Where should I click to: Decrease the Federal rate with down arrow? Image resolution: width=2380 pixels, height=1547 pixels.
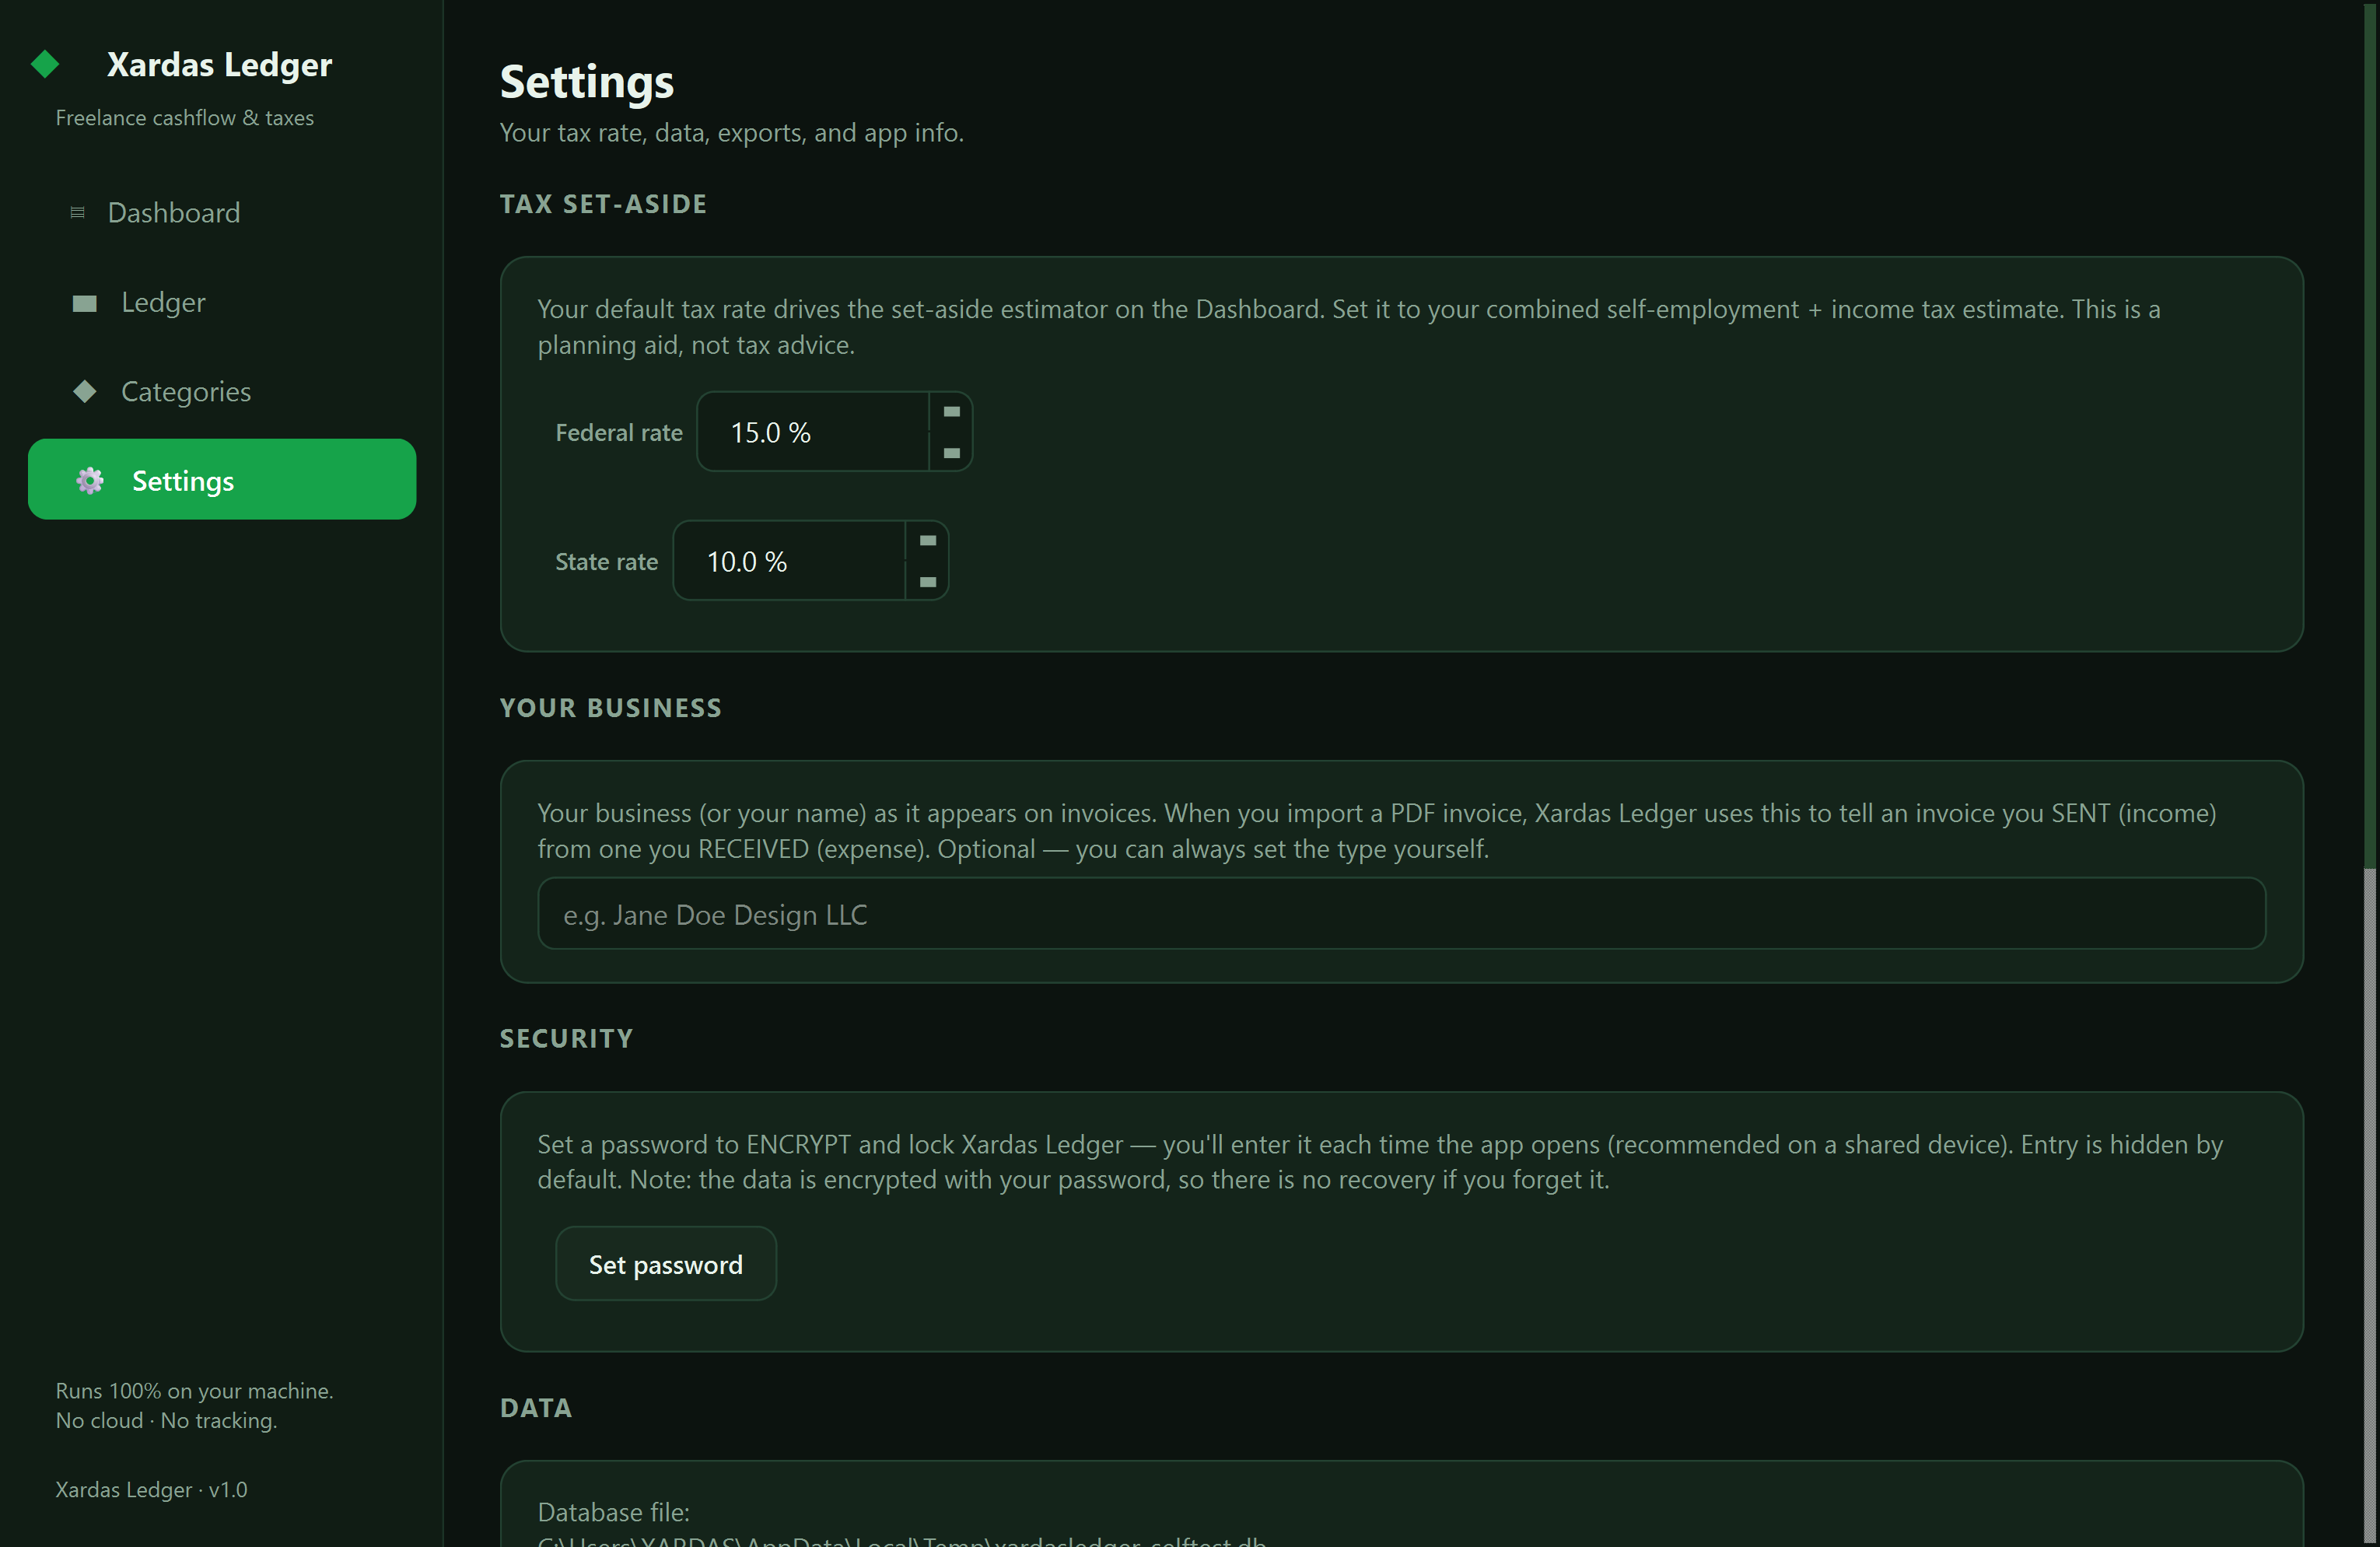click(951, 453)
